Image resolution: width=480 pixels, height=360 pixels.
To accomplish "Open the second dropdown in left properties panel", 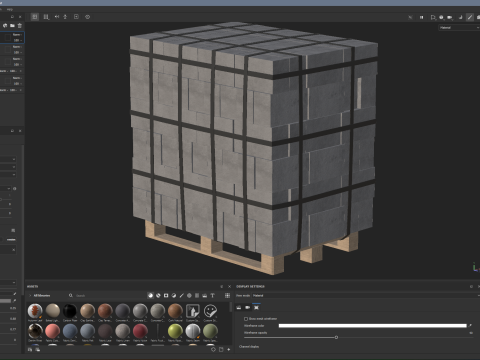I will [x=8, y=167].
